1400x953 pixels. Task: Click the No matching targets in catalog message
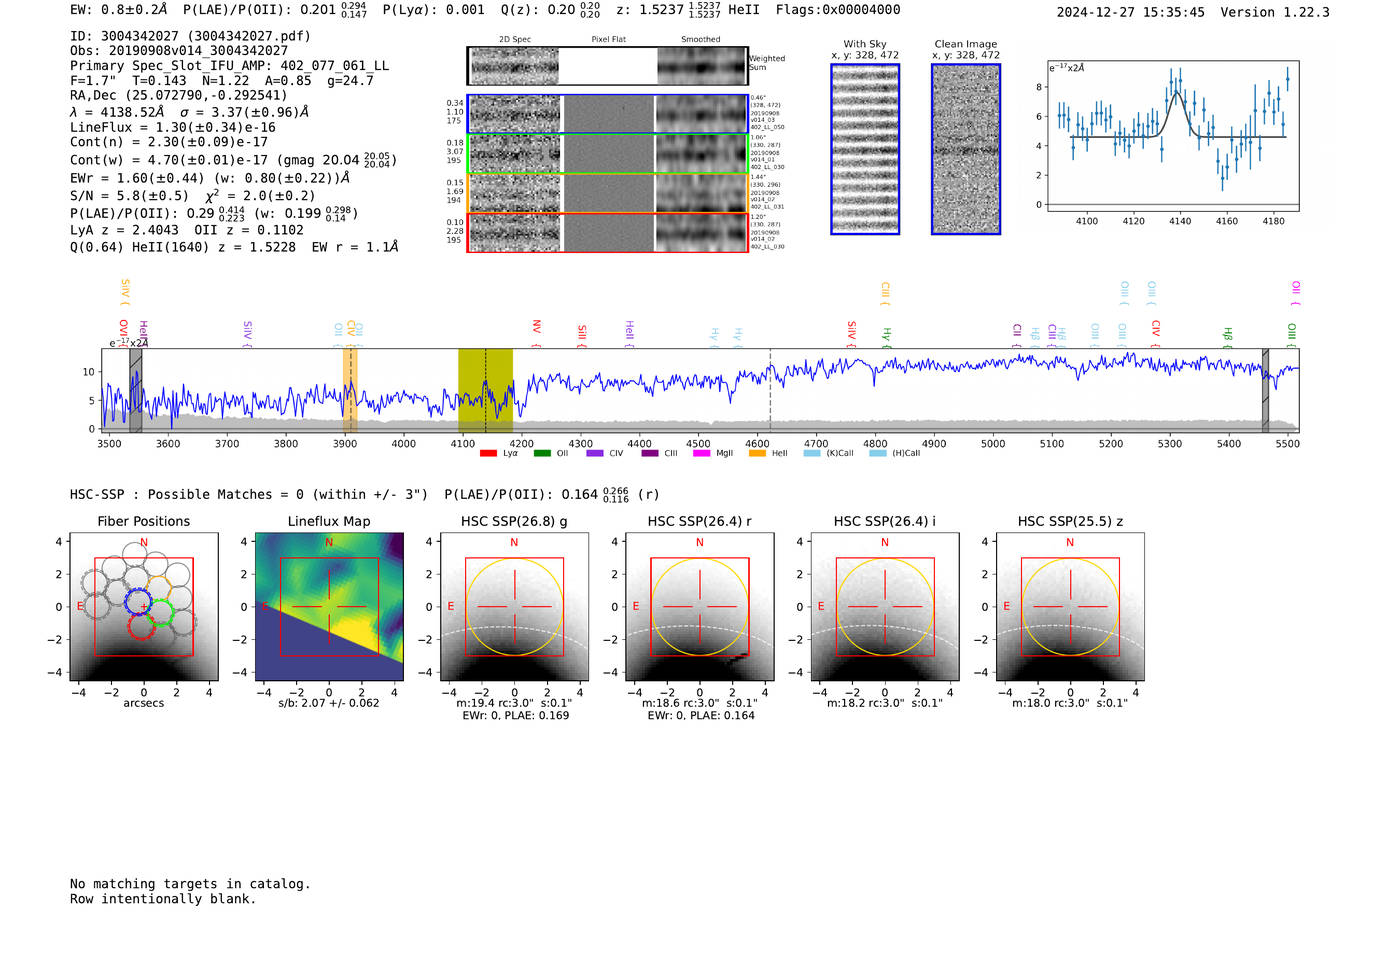(x=190, y=884)
